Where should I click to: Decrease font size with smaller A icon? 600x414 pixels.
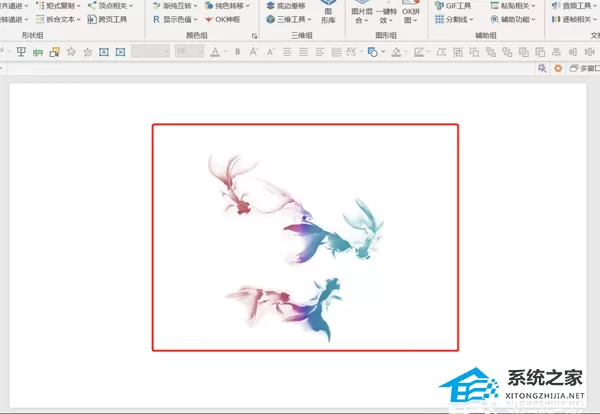271,52
